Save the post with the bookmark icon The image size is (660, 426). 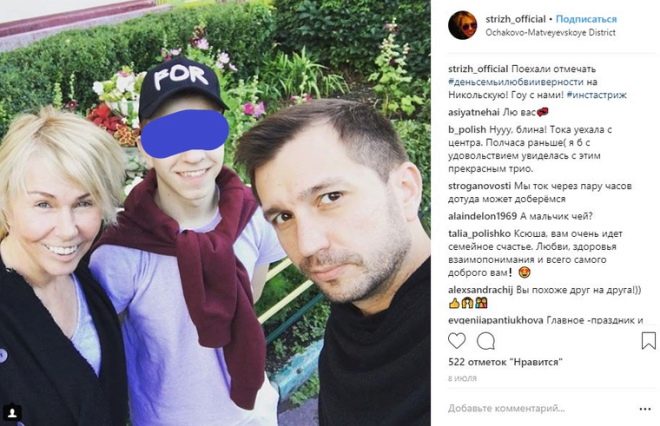click(x=648, y=341)
